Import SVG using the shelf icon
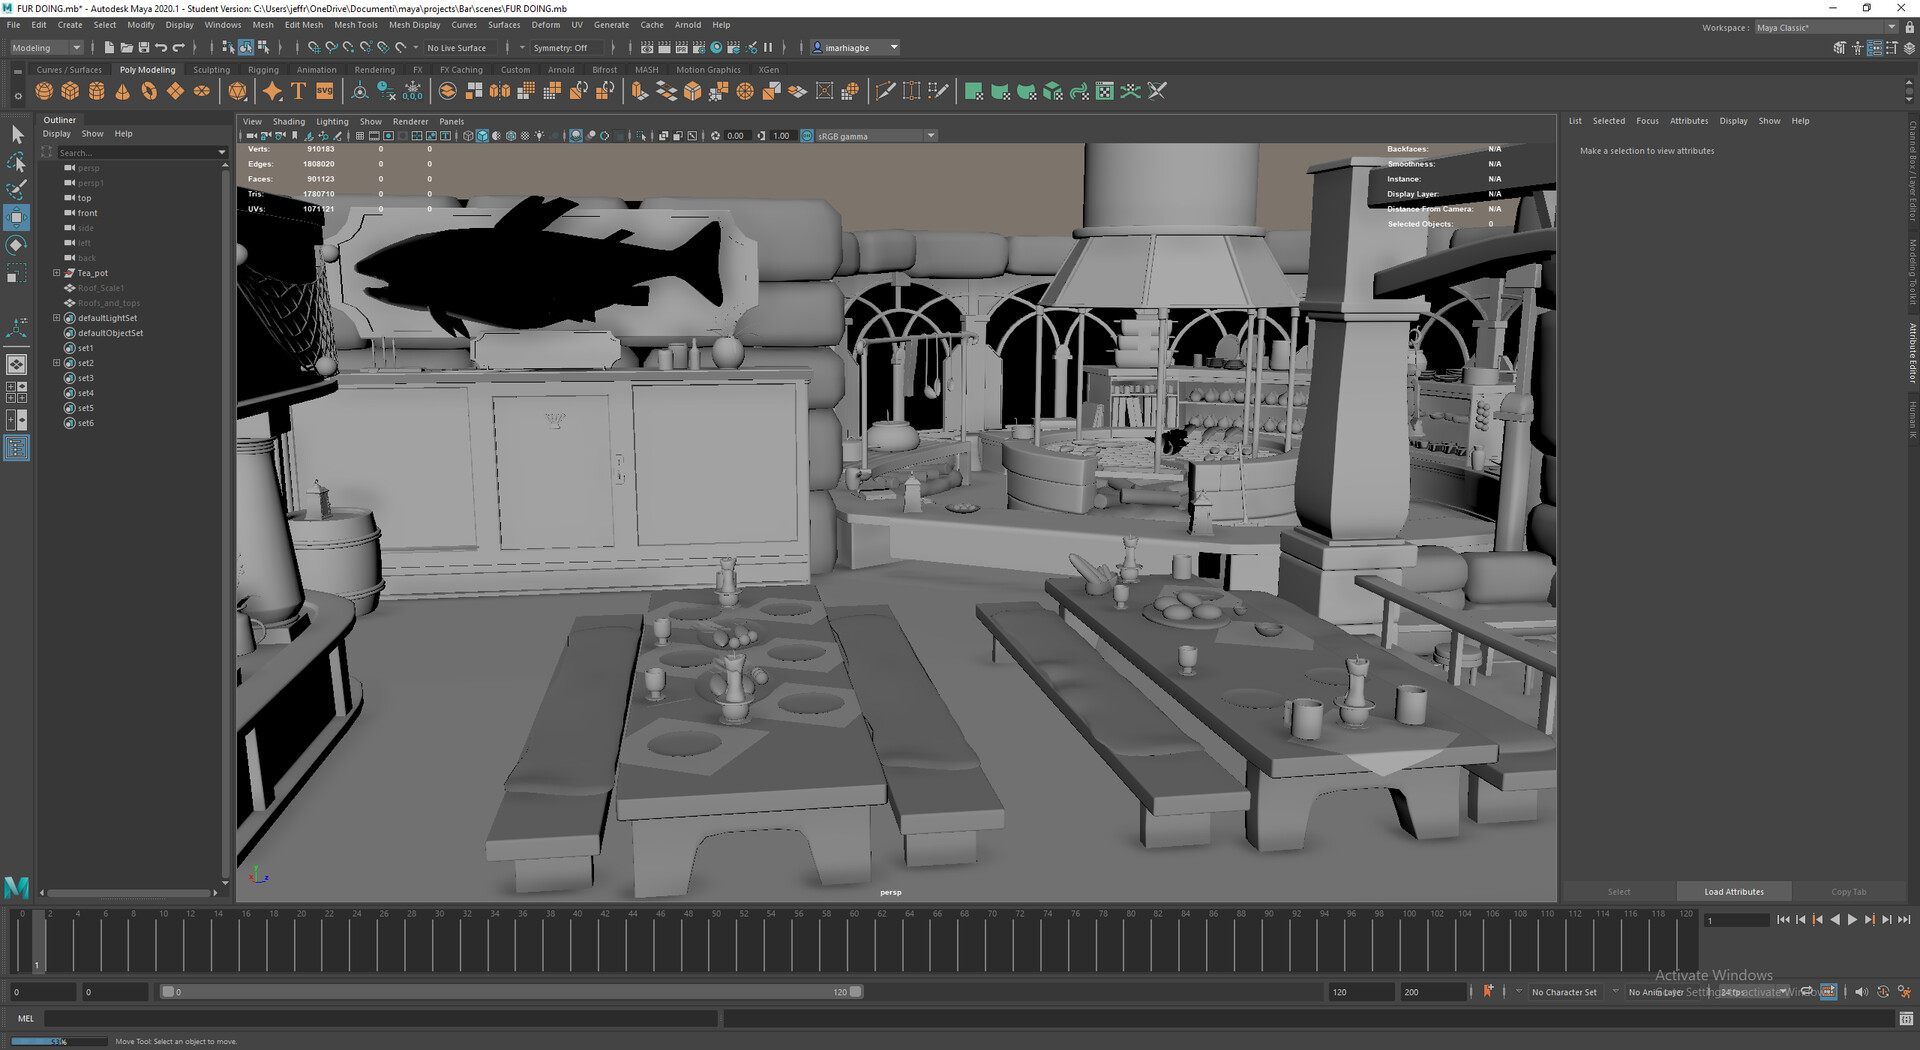This screenshot has width=1920, height=1050. point(325,91)
